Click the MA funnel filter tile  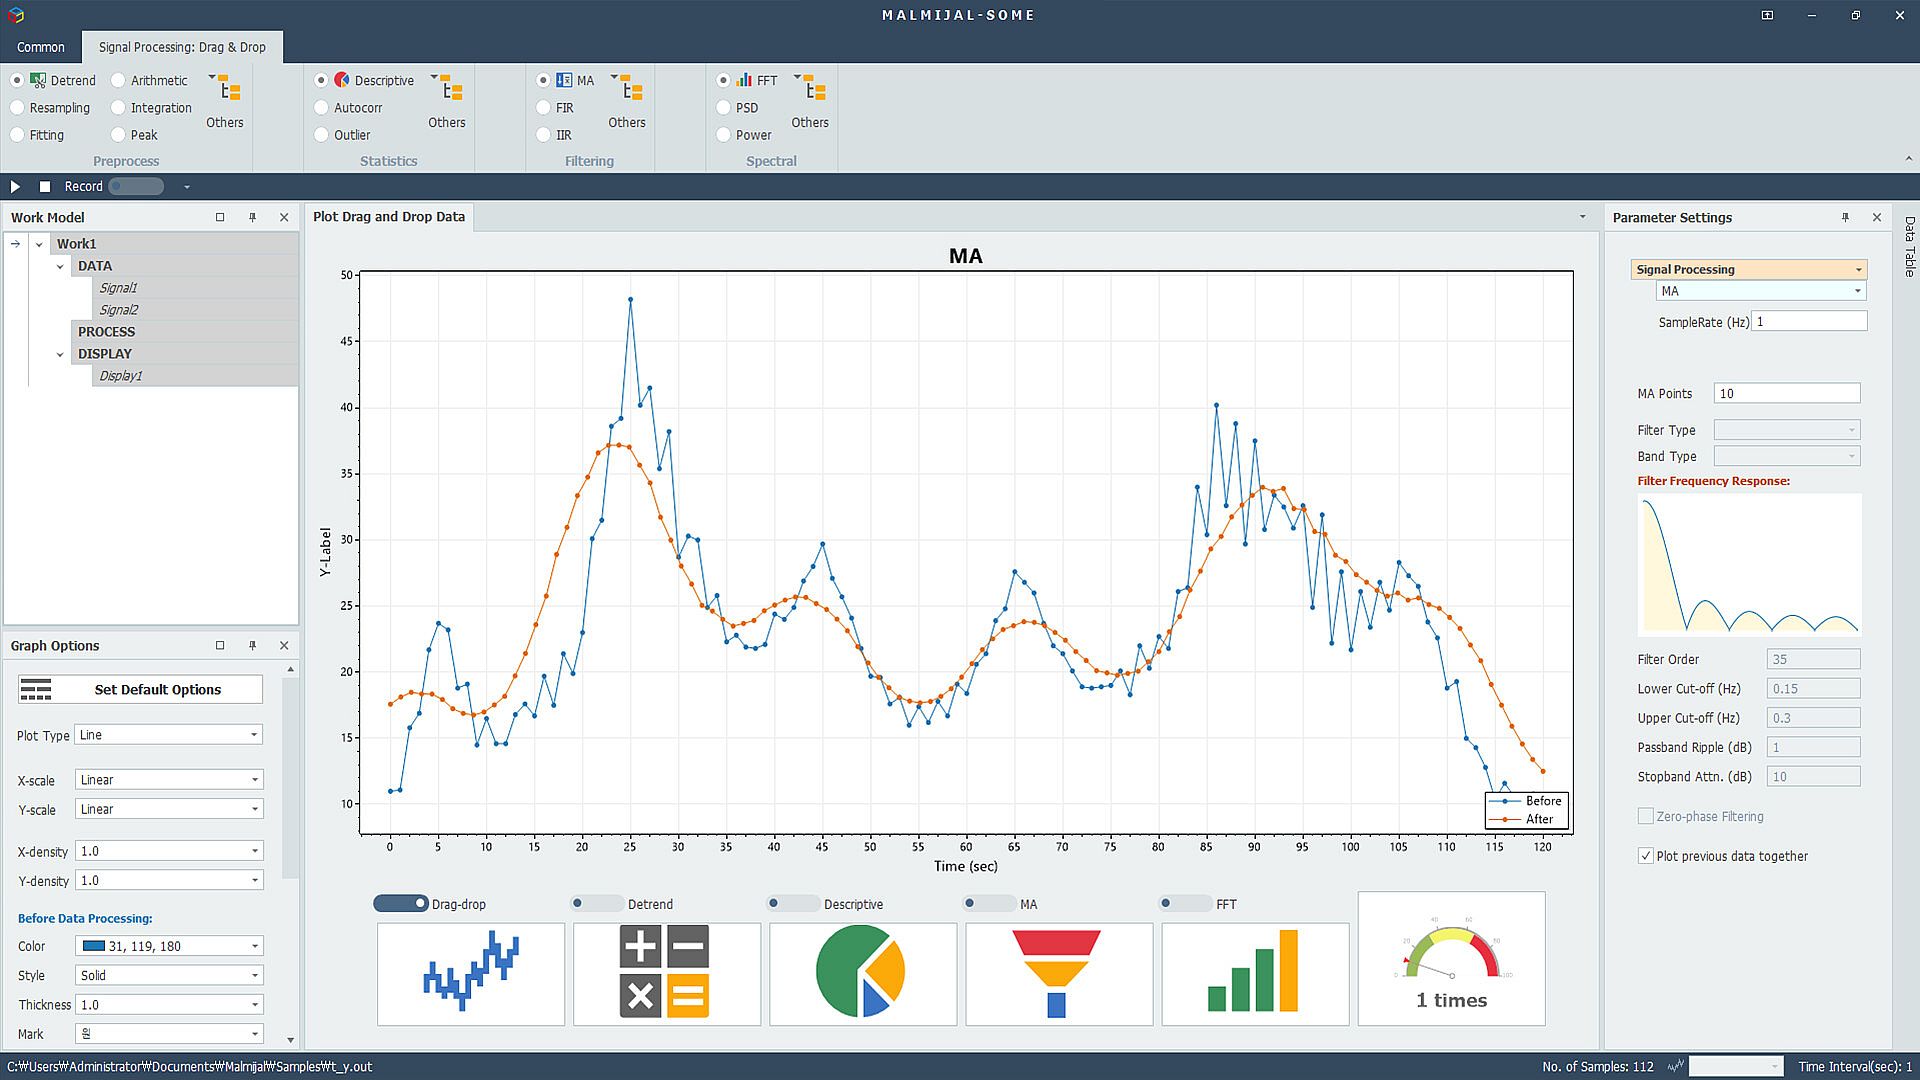pos(1058,974)
